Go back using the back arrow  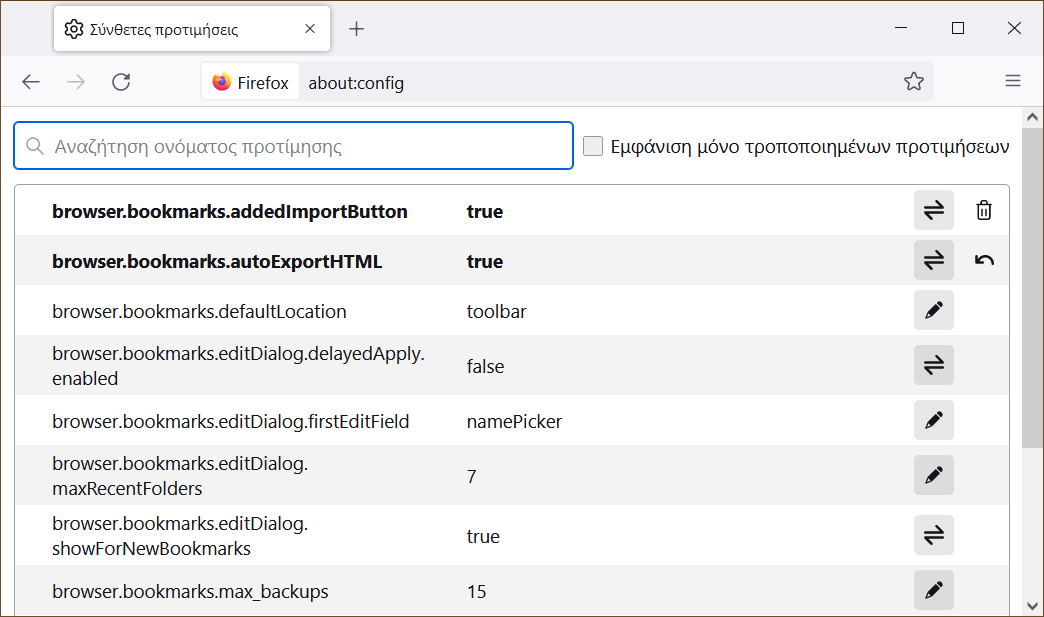pyautogui.click(x=31, y=82)
